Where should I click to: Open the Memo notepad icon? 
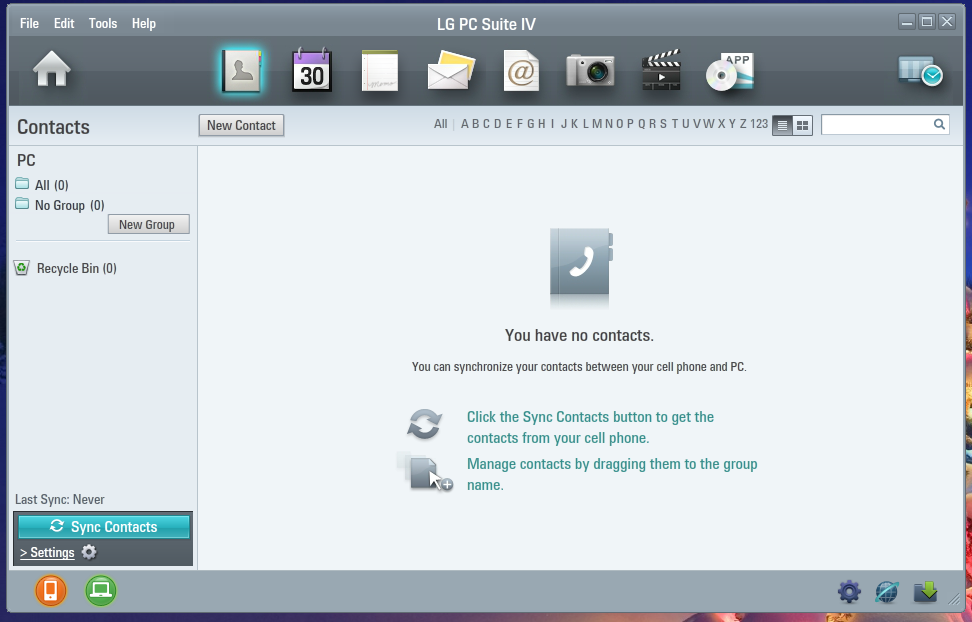click(x=379, y=71)
